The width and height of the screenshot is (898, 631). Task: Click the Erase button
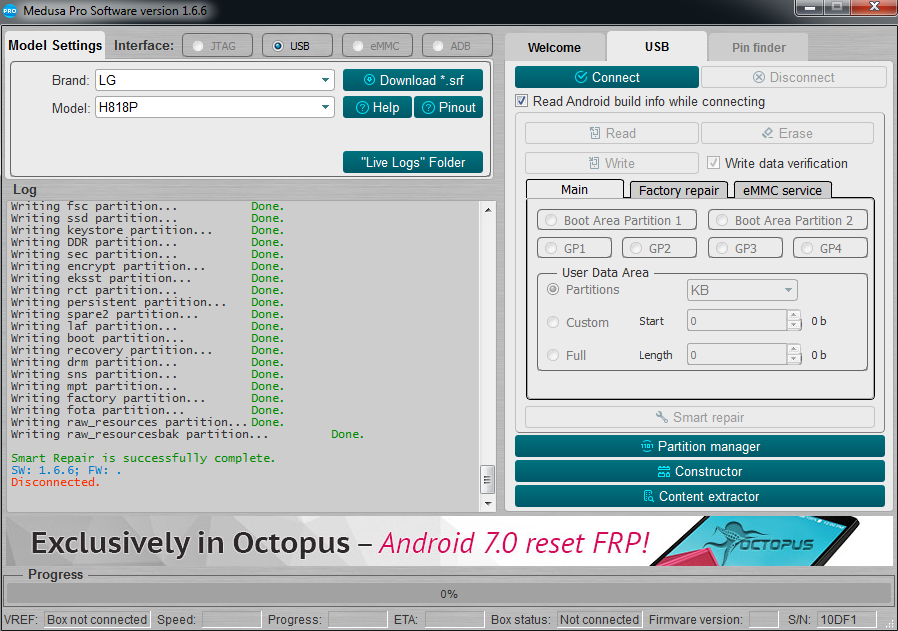pos(787,133)
